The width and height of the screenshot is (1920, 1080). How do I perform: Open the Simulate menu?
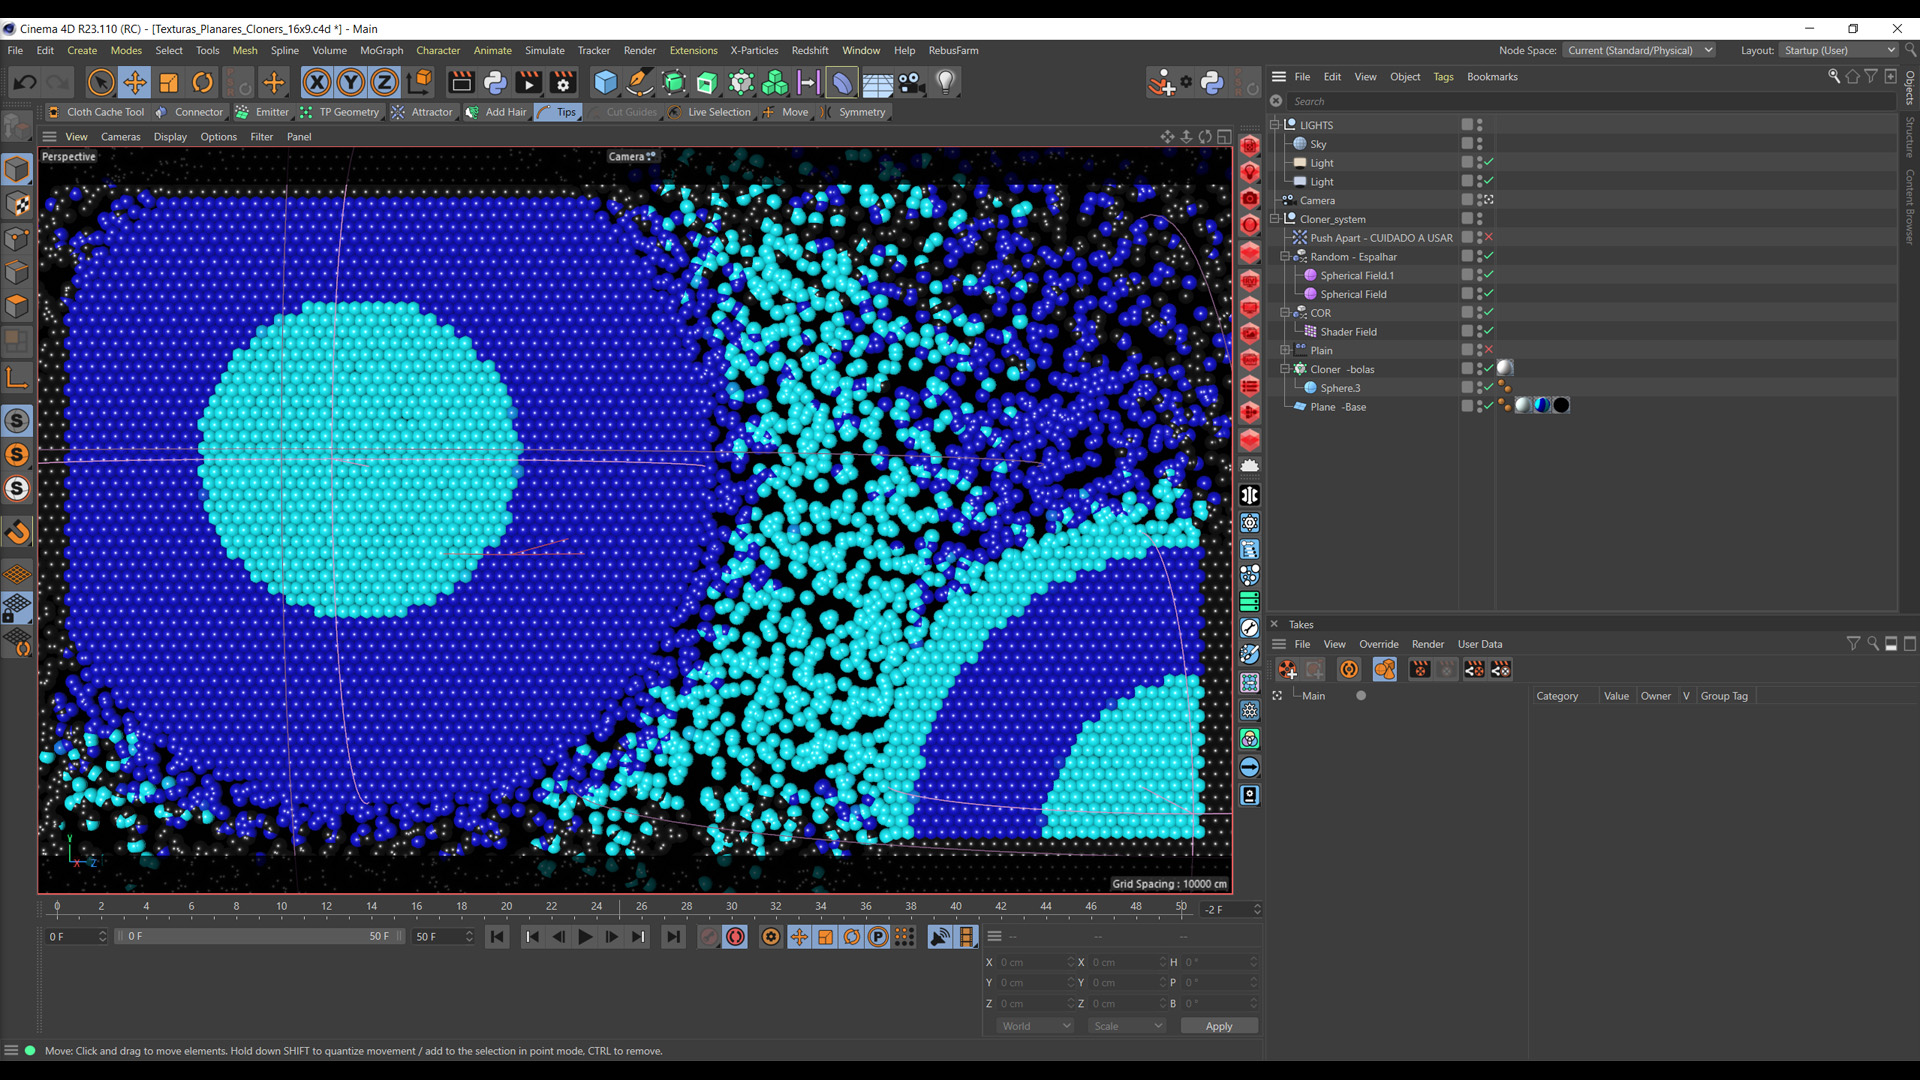544,50
